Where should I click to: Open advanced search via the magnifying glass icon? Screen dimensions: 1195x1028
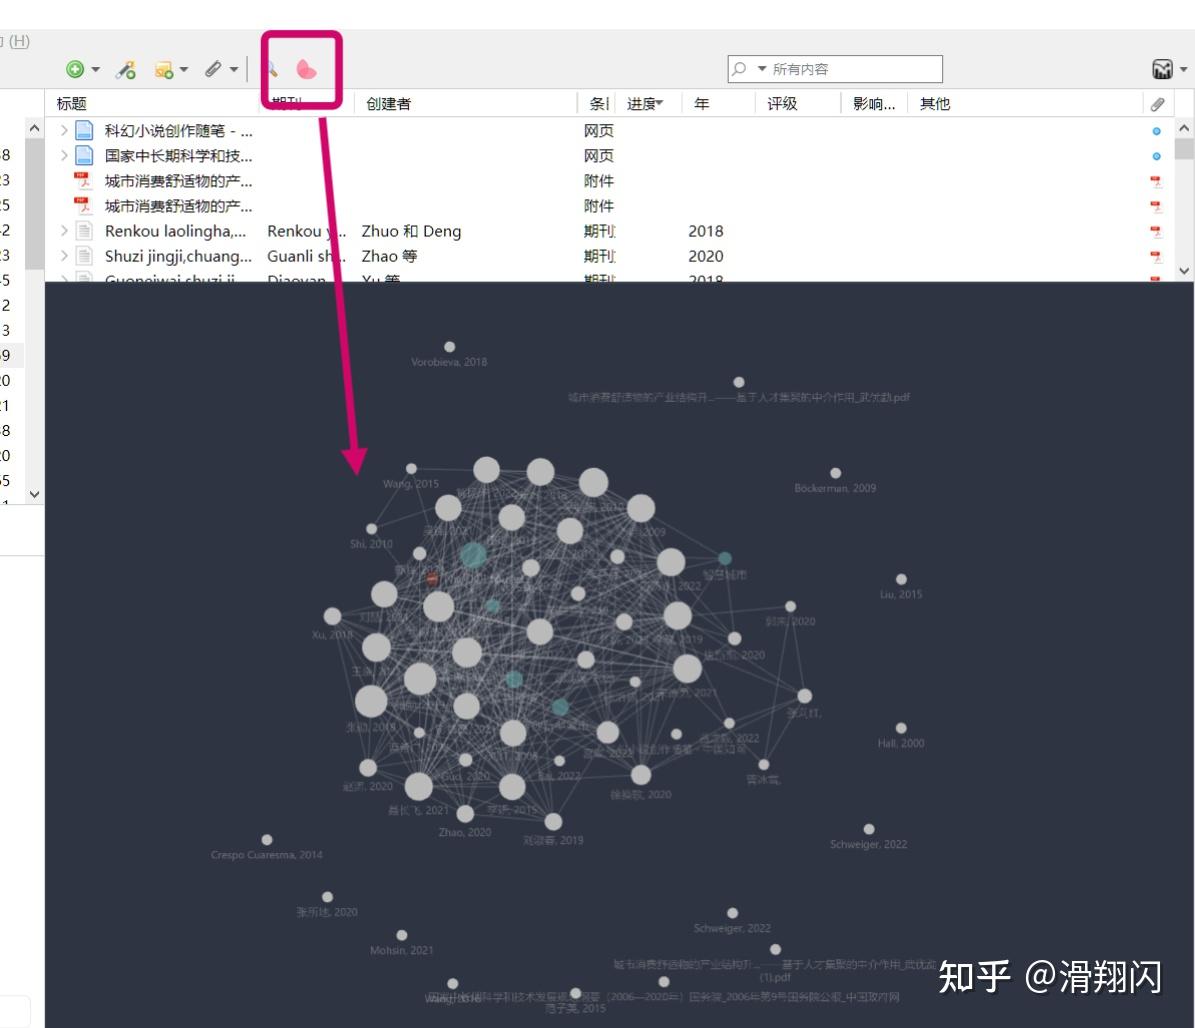click(x=272, y=70)
